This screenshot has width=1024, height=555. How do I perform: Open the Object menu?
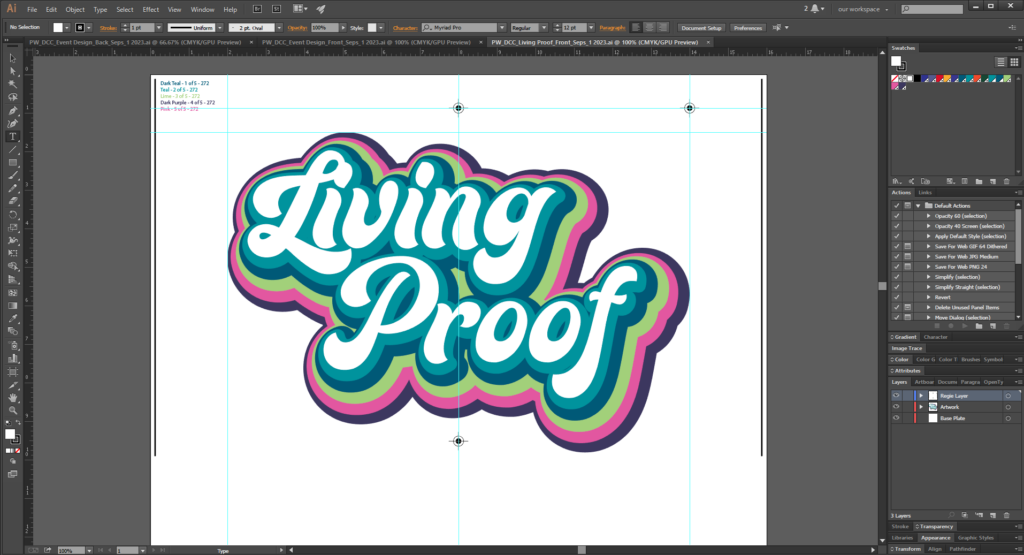point(75,10)
